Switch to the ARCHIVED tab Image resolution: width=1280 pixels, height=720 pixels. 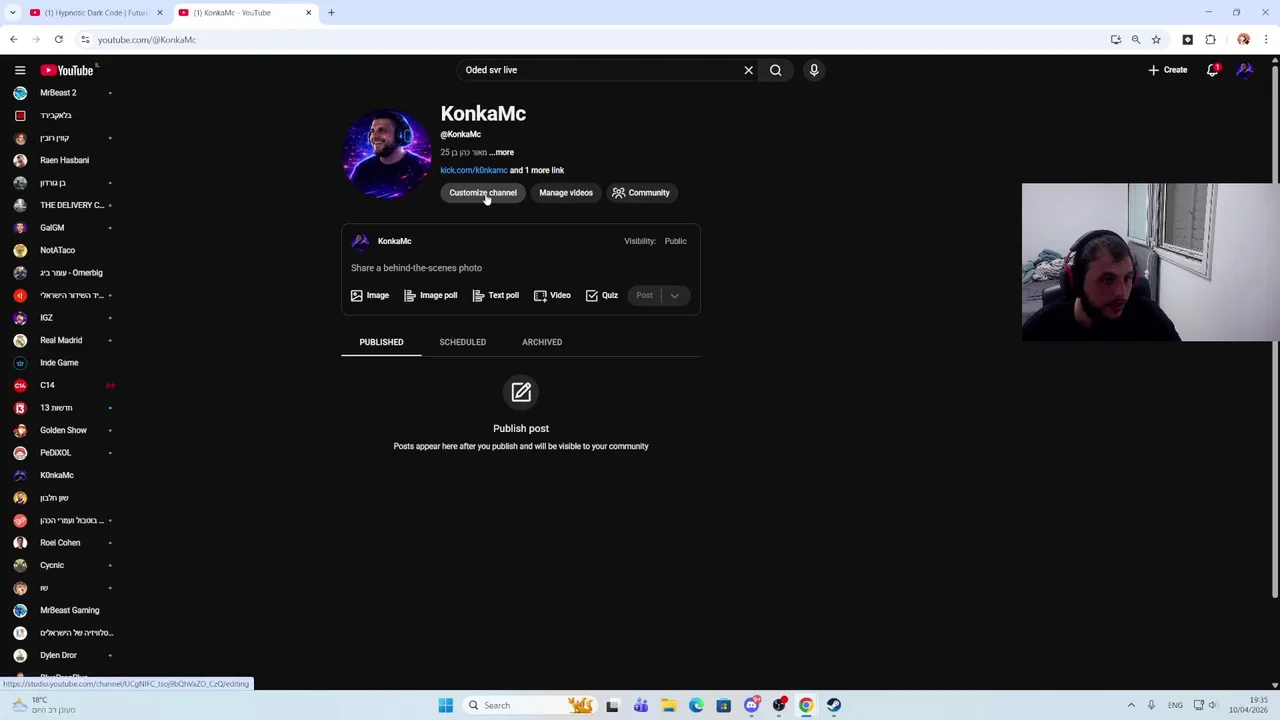(542, 342)
